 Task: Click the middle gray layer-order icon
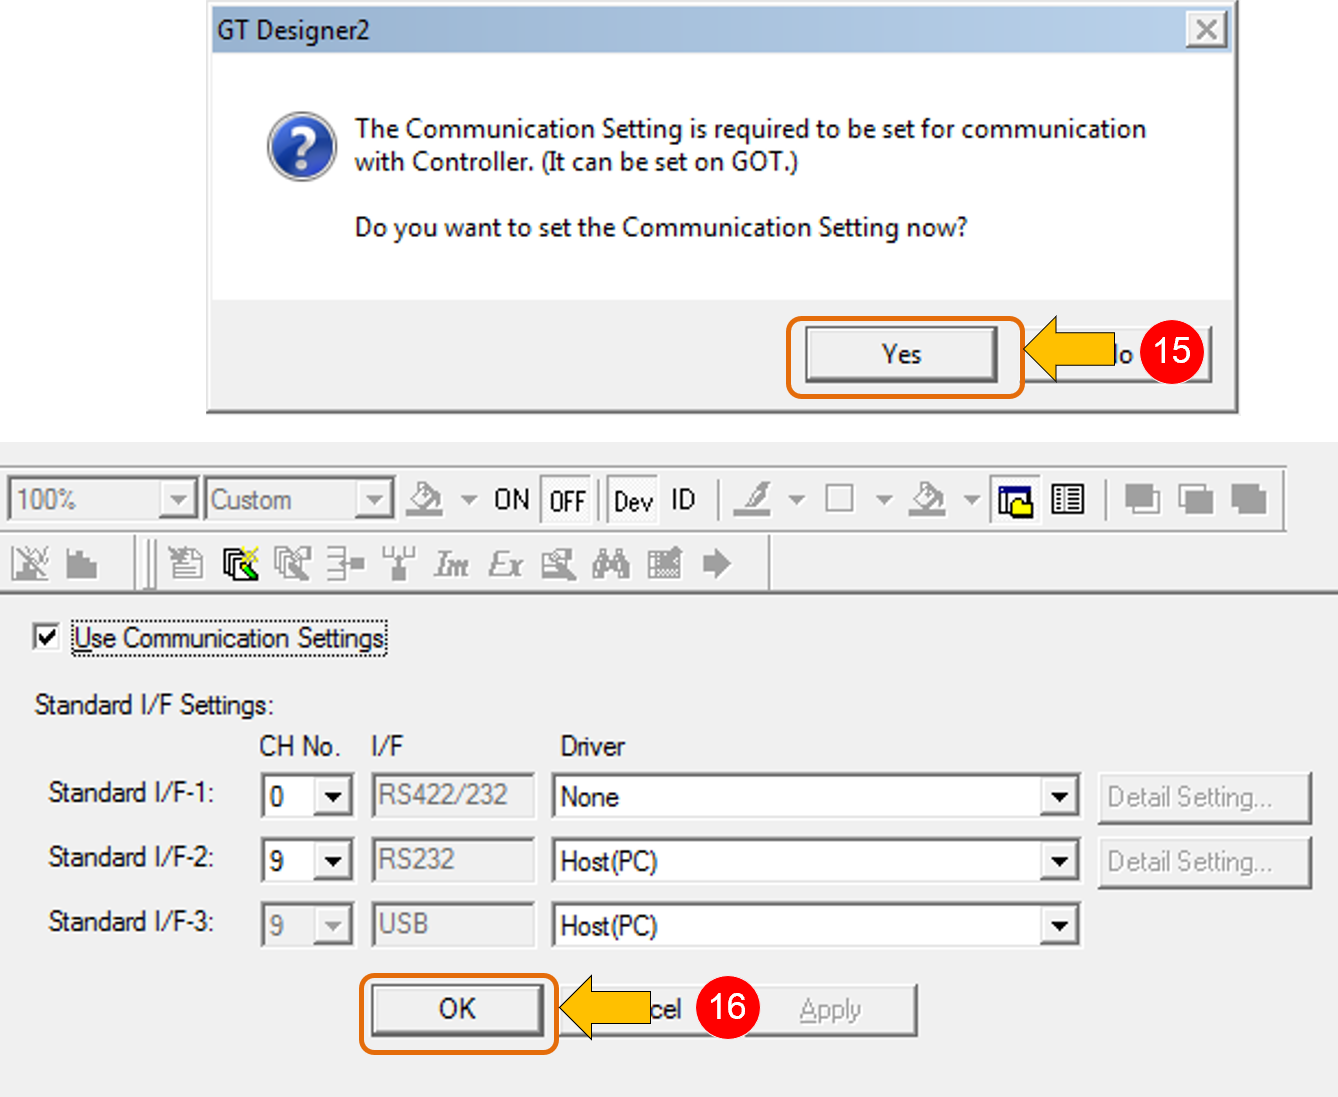click(1195, 499)
